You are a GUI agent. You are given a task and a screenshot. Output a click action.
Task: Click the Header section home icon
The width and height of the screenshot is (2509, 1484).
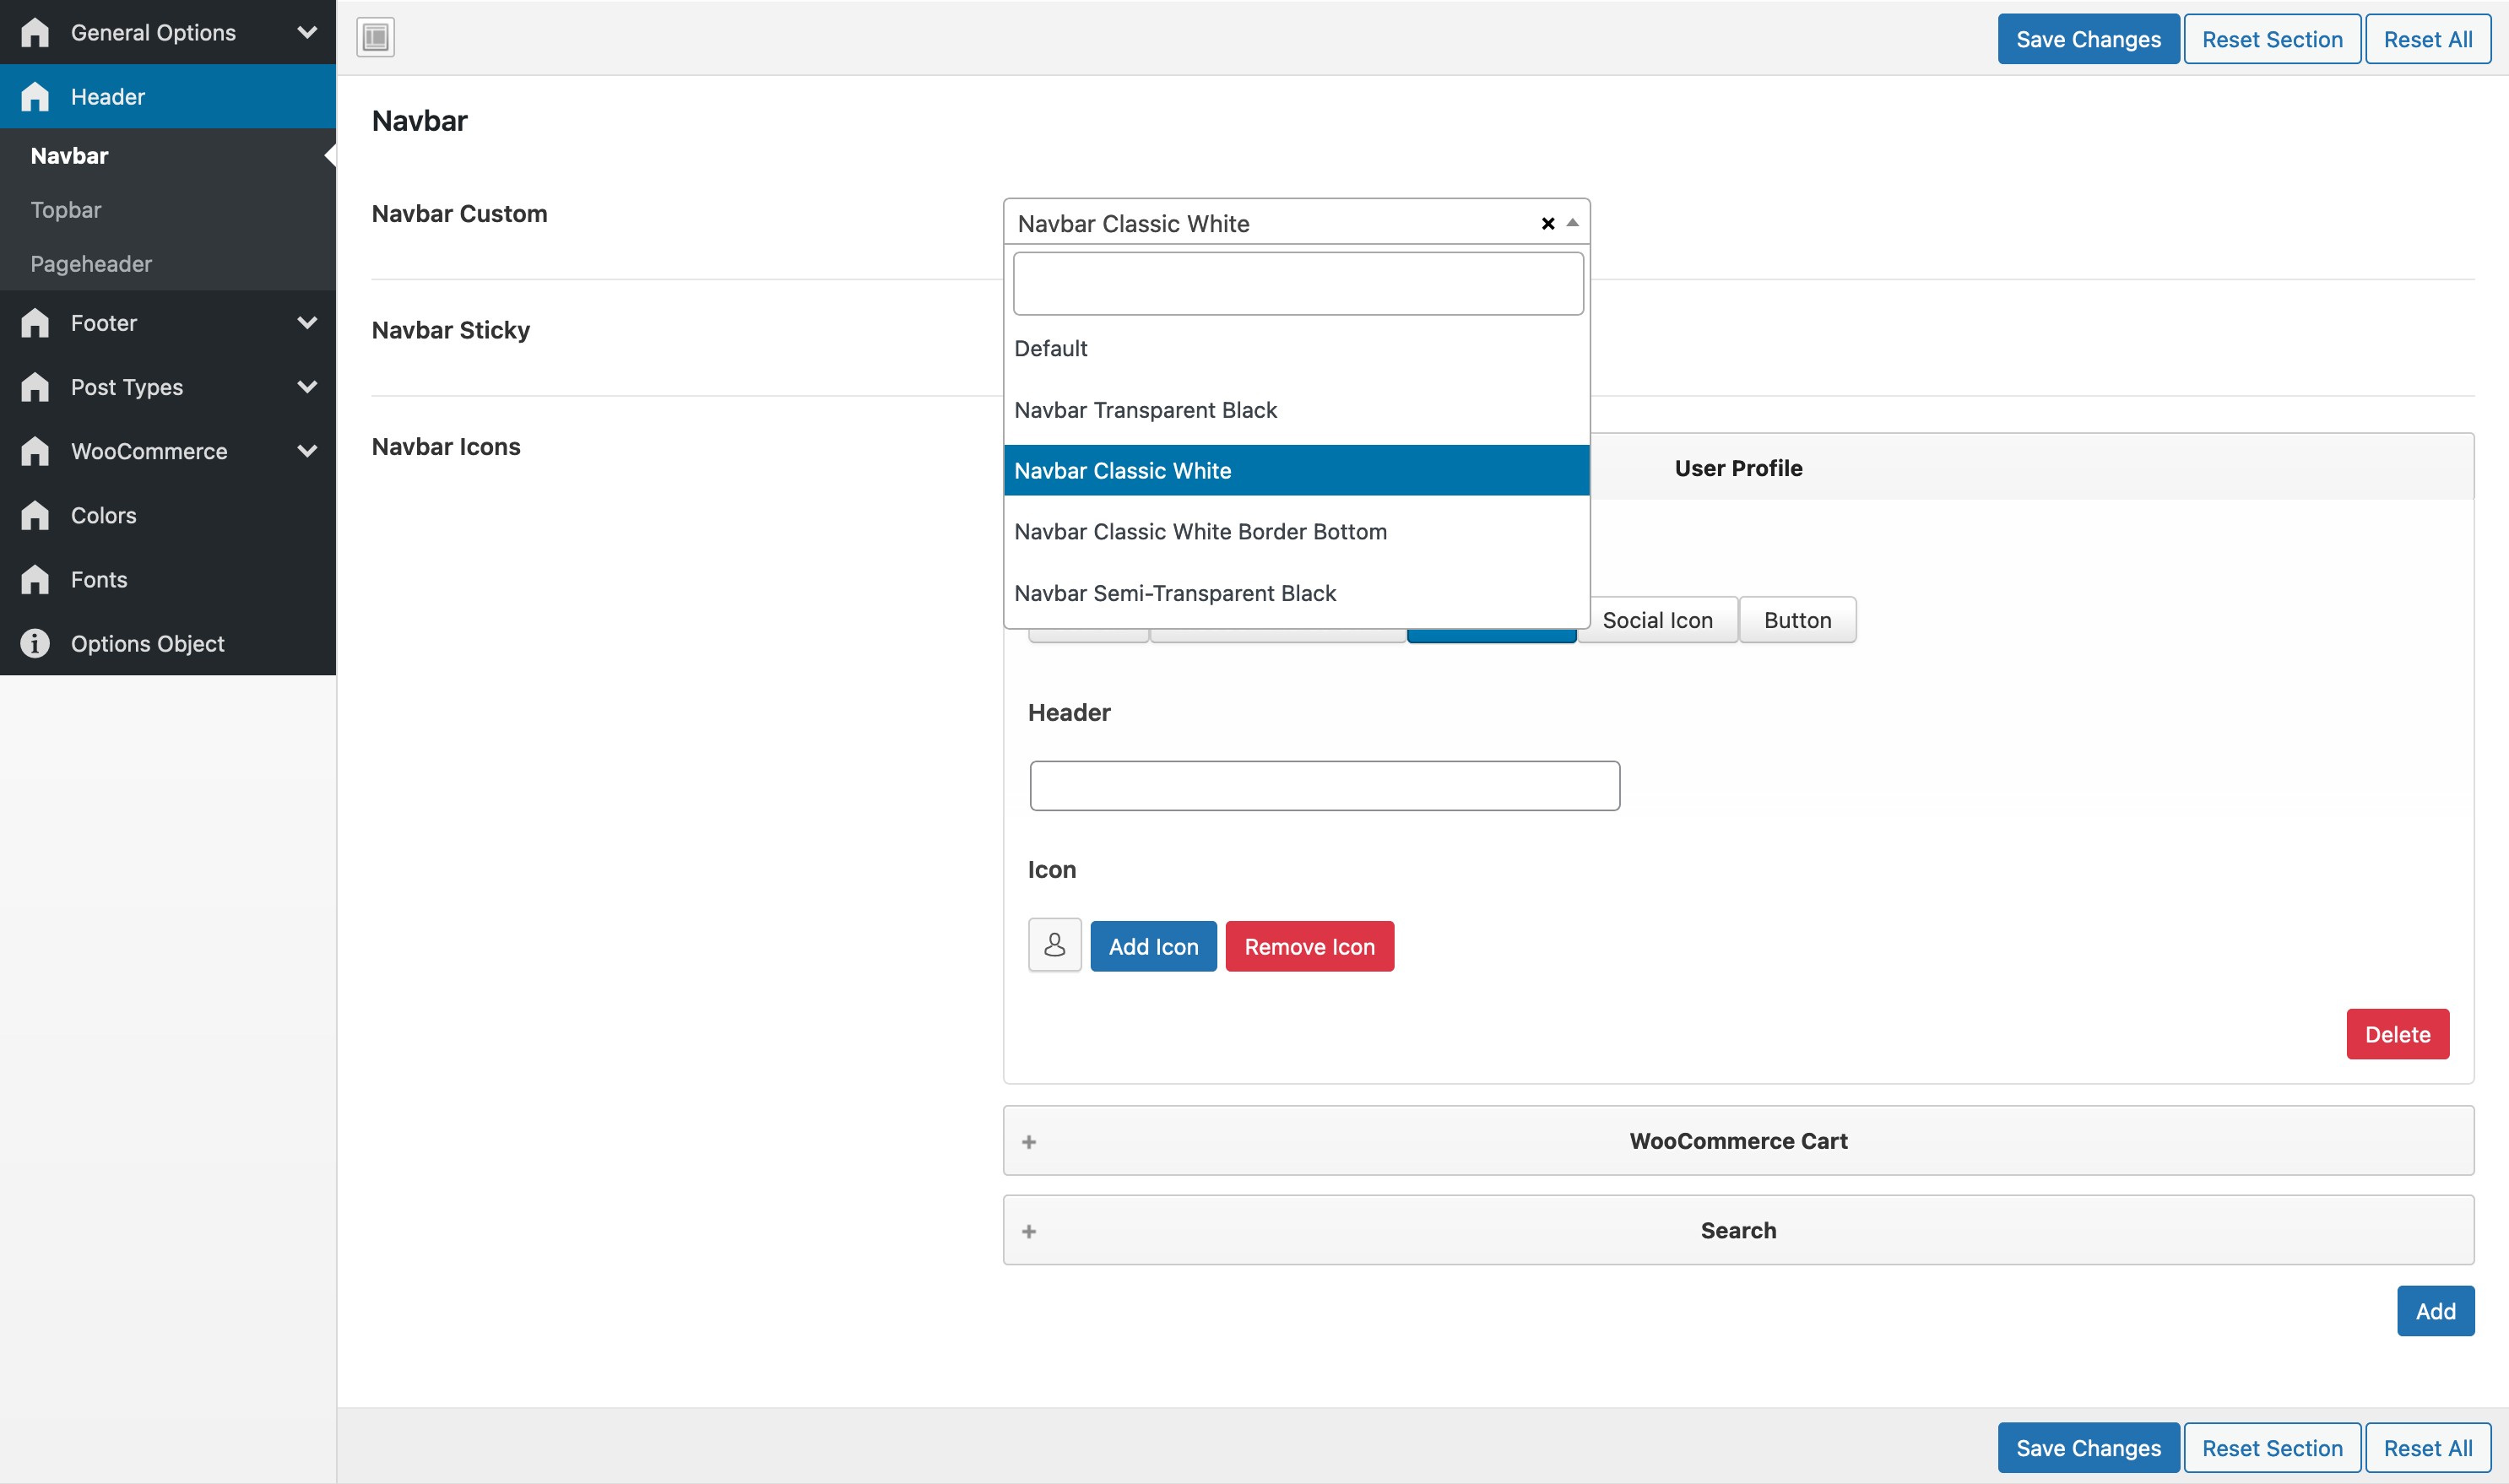tap(35, 96)
